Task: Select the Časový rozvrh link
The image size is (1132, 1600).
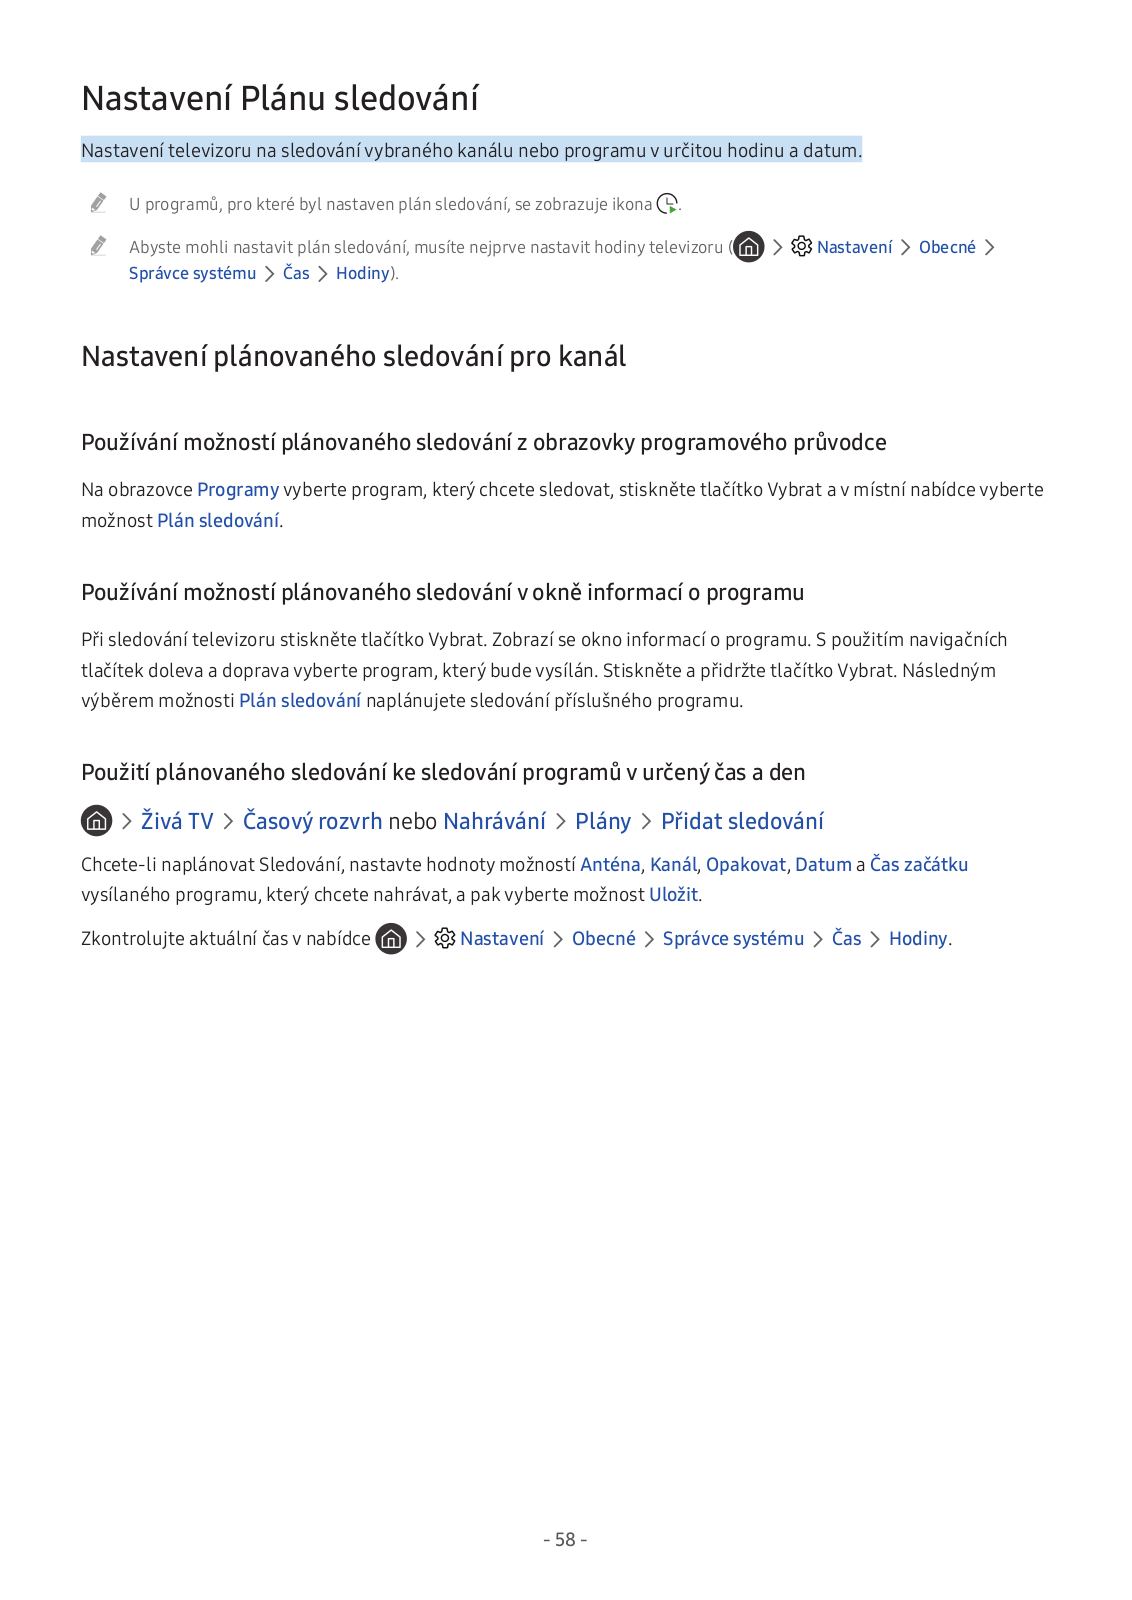Action: (x=312, y=821)
